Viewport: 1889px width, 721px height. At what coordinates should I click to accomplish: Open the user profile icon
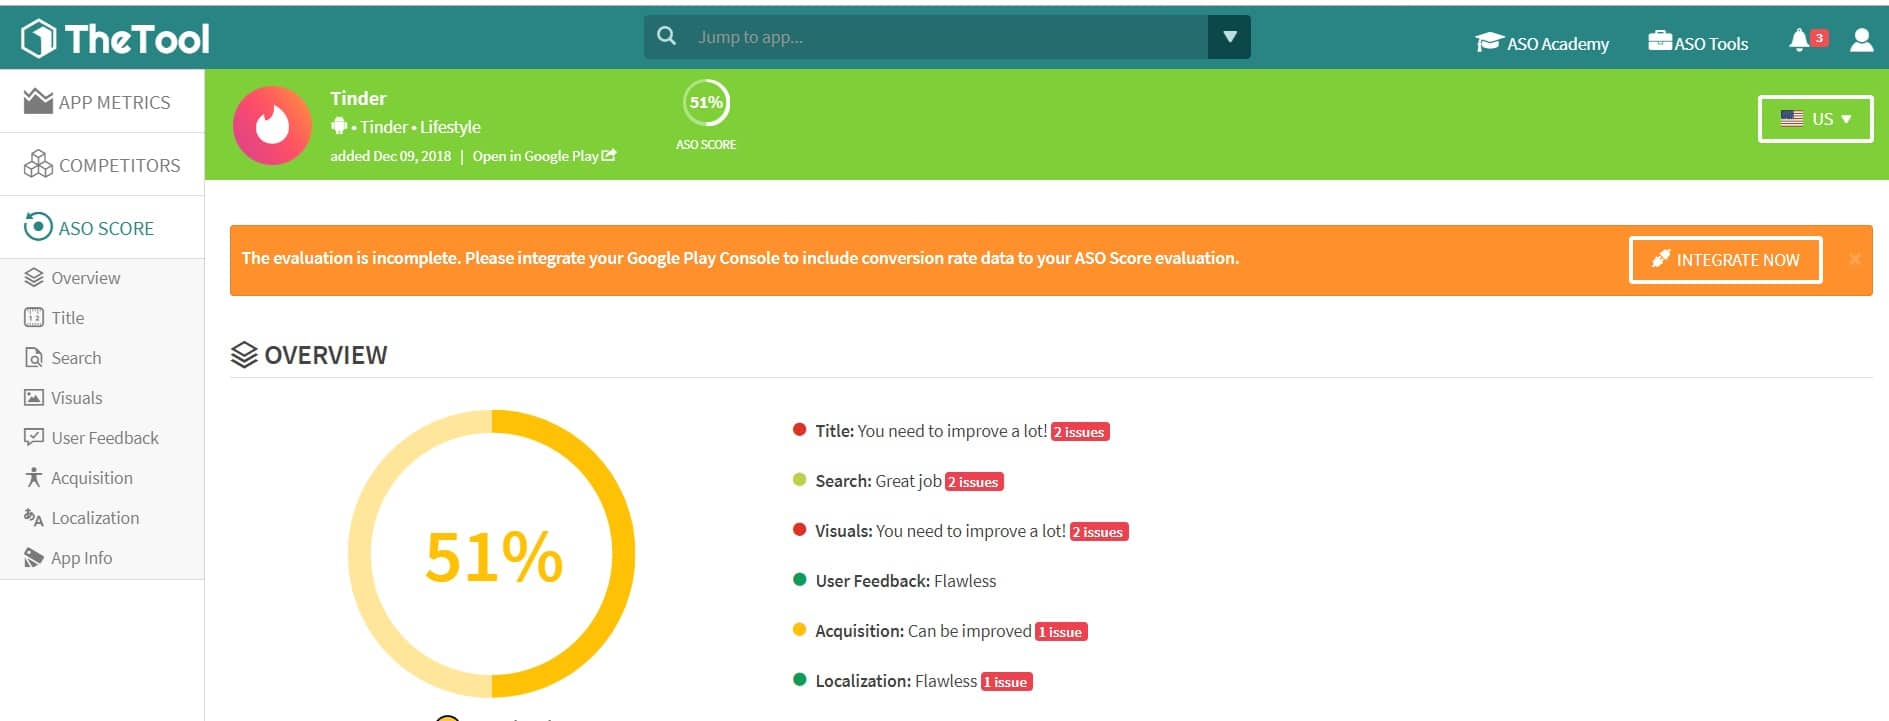pyautogui.click(x=1861, y=39)
